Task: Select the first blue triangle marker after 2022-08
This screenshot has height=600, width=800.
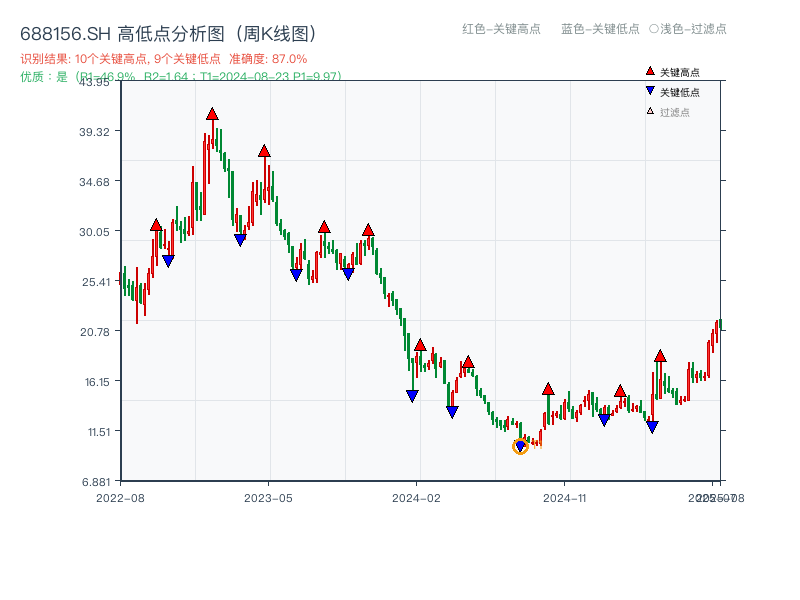Action: click(x=167, y=258)
